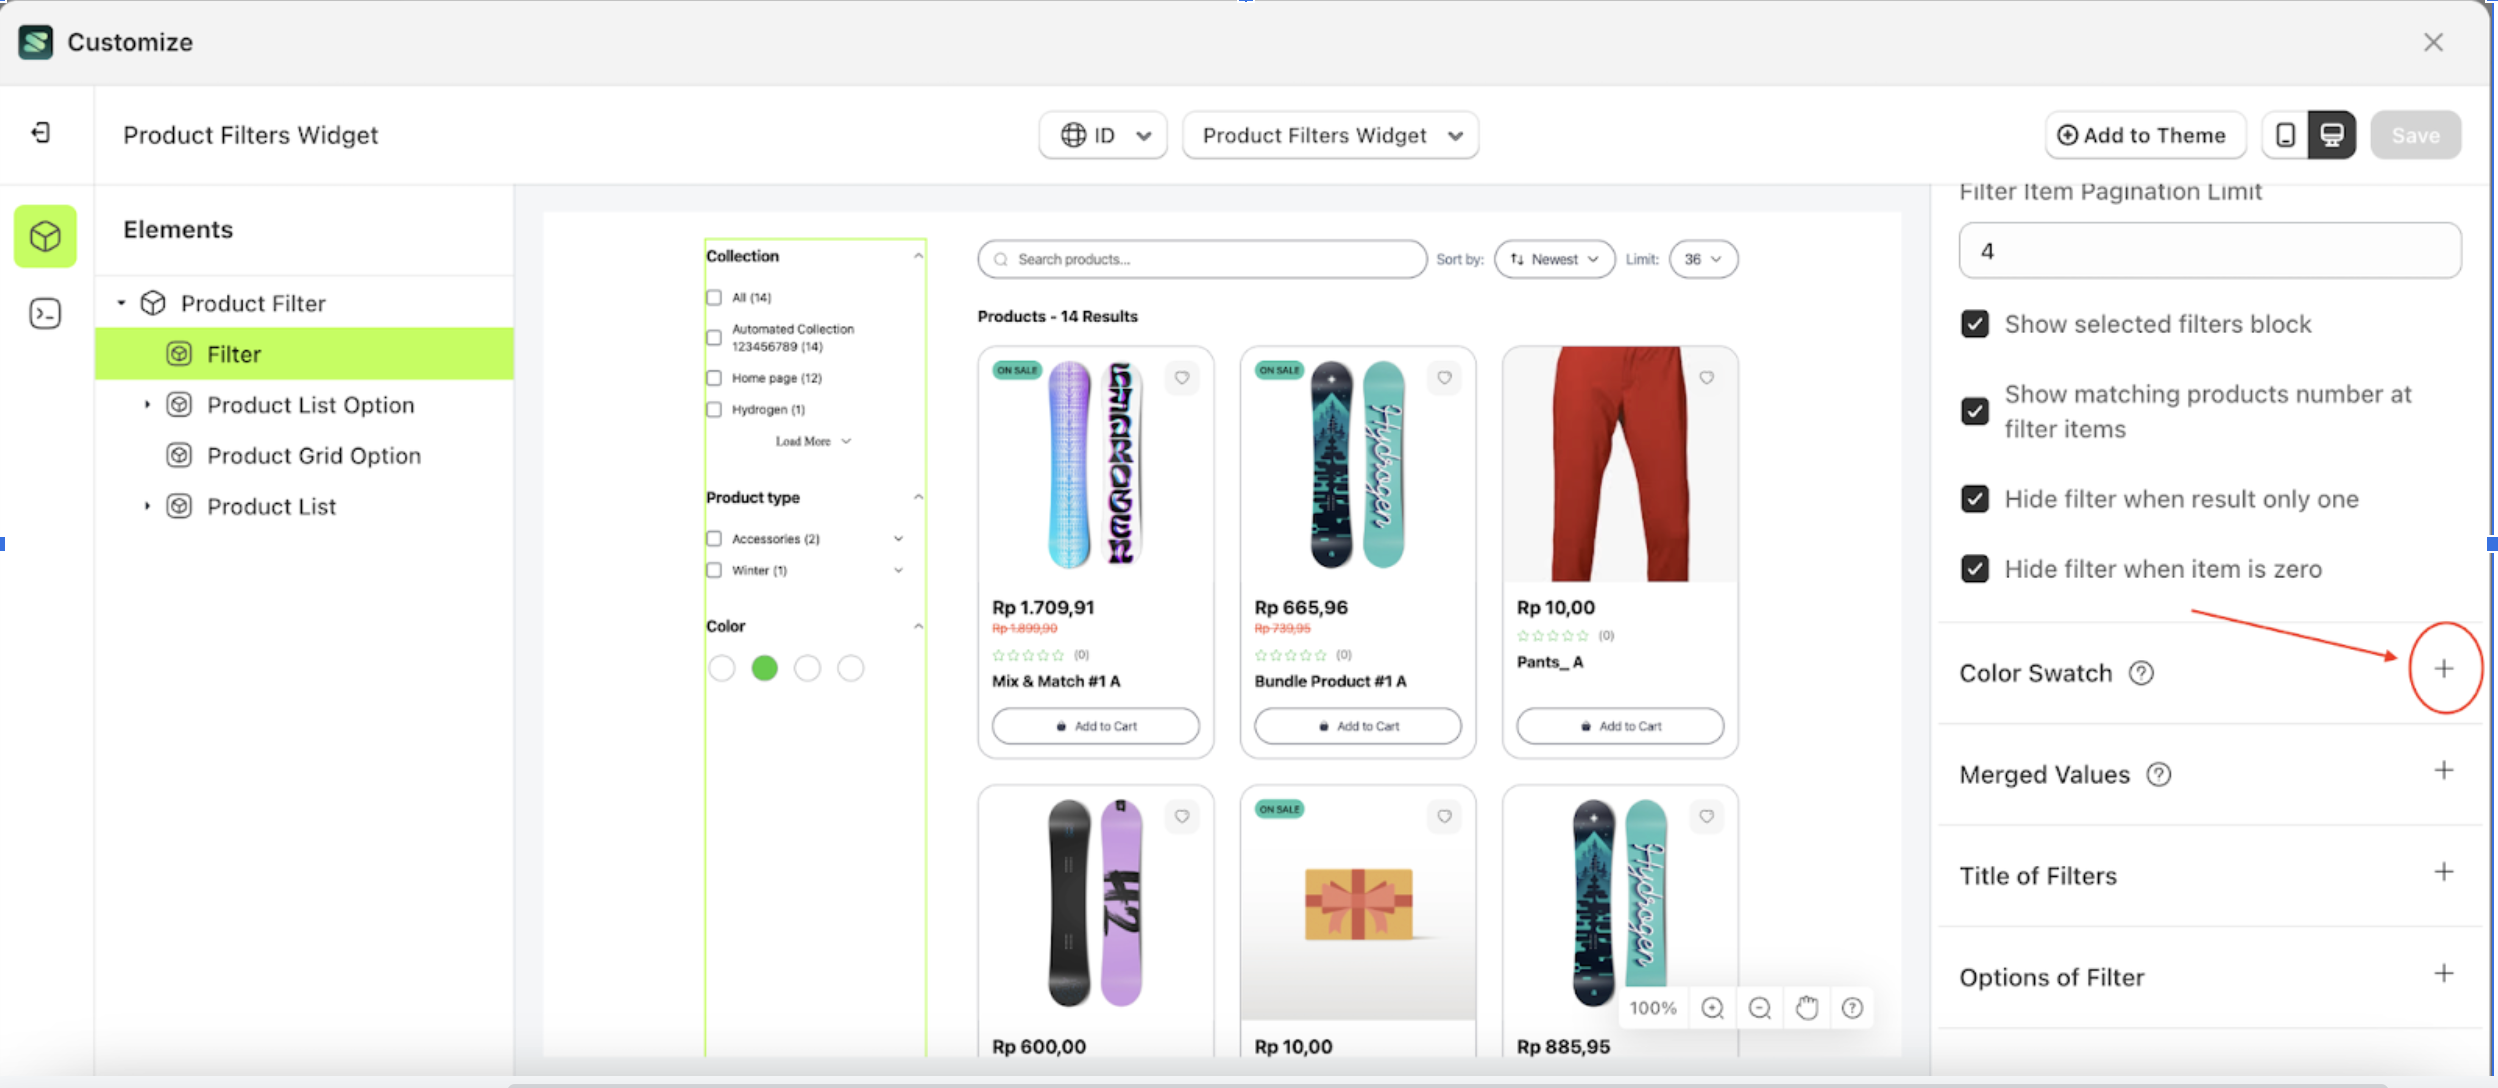Click Filter Item Pagination Limit field

point(2208,251)
